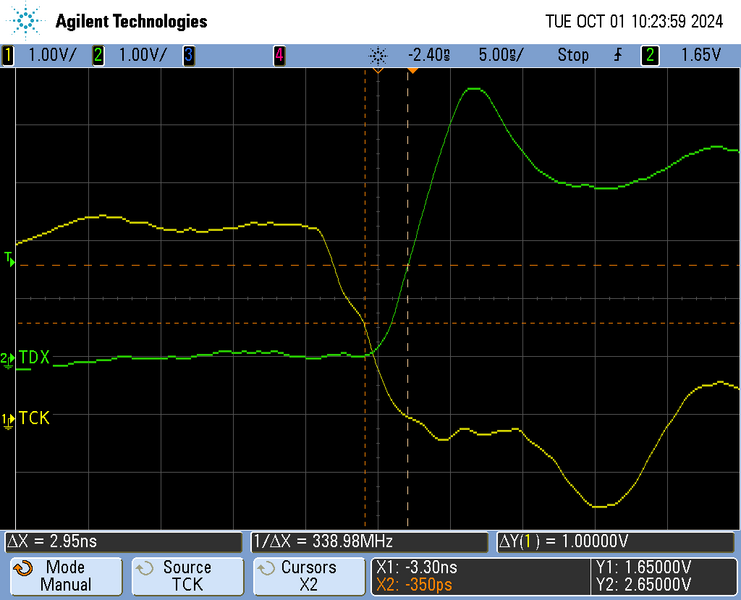
Task: Click the TCK channel ground marker
Action: [8, 420]
